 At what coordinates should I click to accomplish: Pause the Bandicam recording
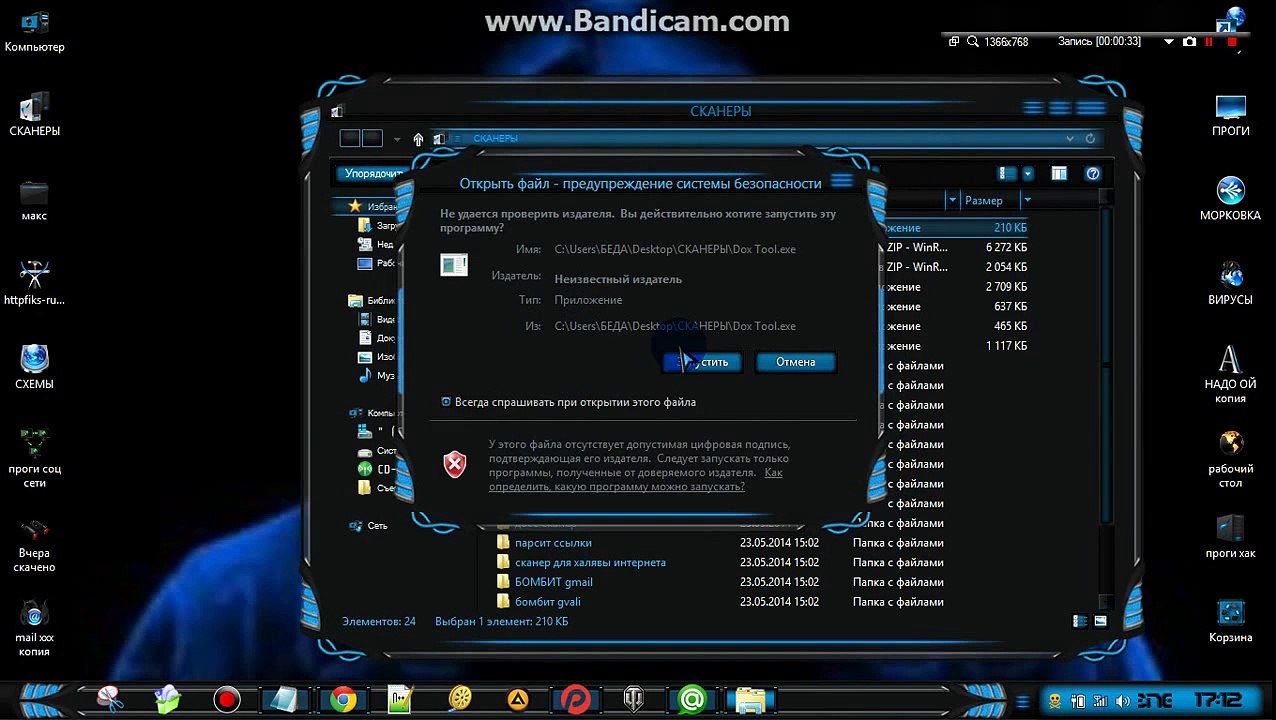pyautogui.click(x=1209, y=42)
